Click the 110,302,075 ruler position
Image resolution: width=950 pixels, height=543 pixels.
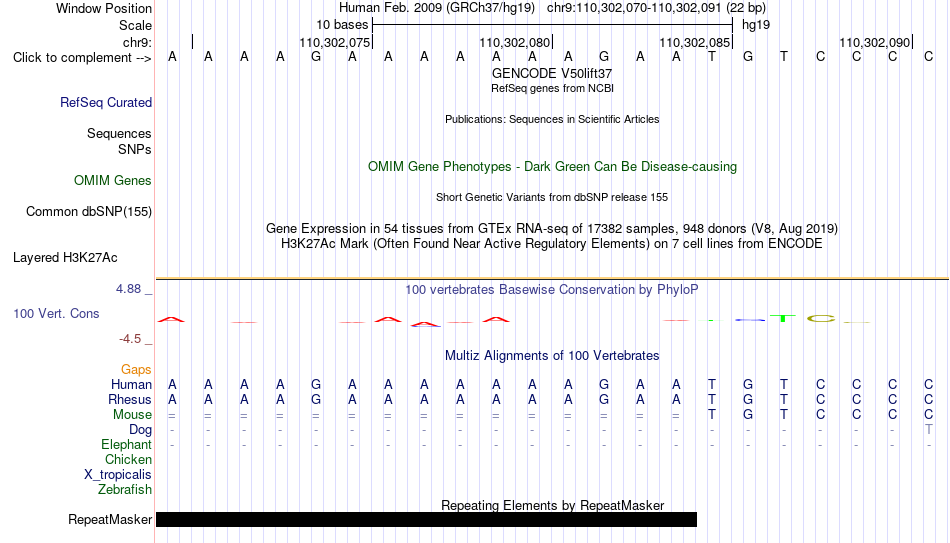[334, 43]
